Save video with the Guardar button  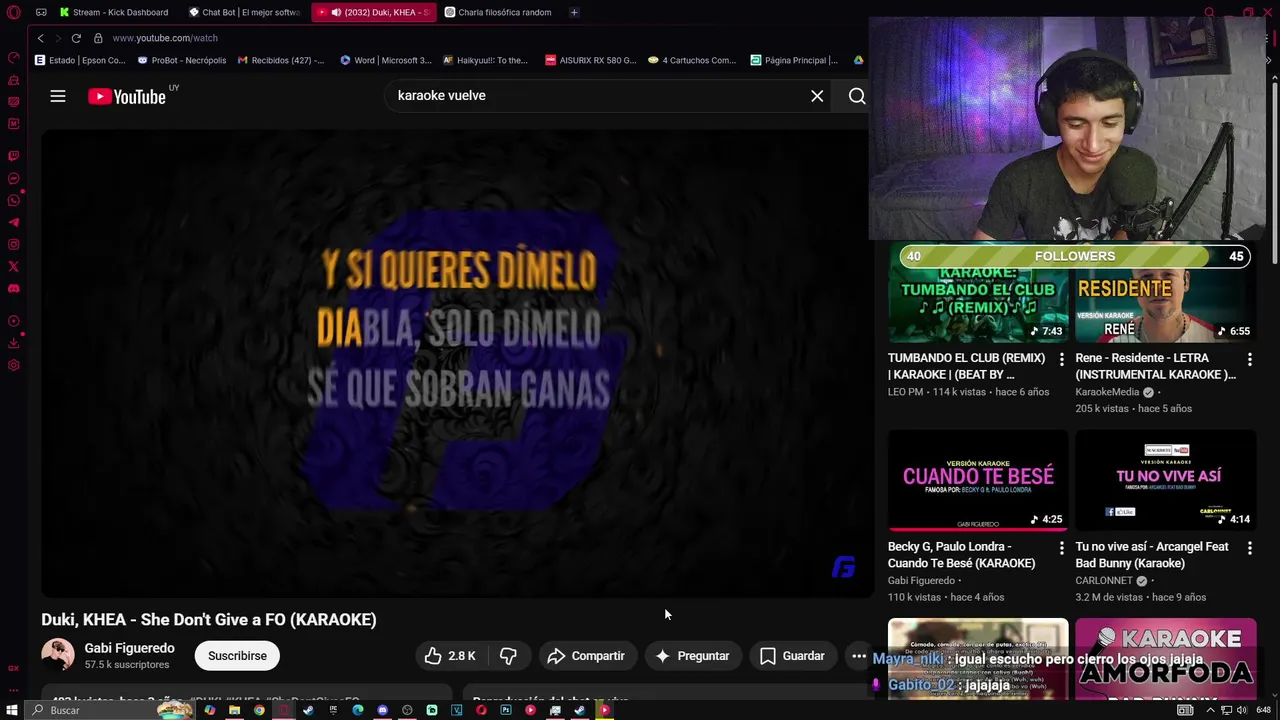pos(792,656)
